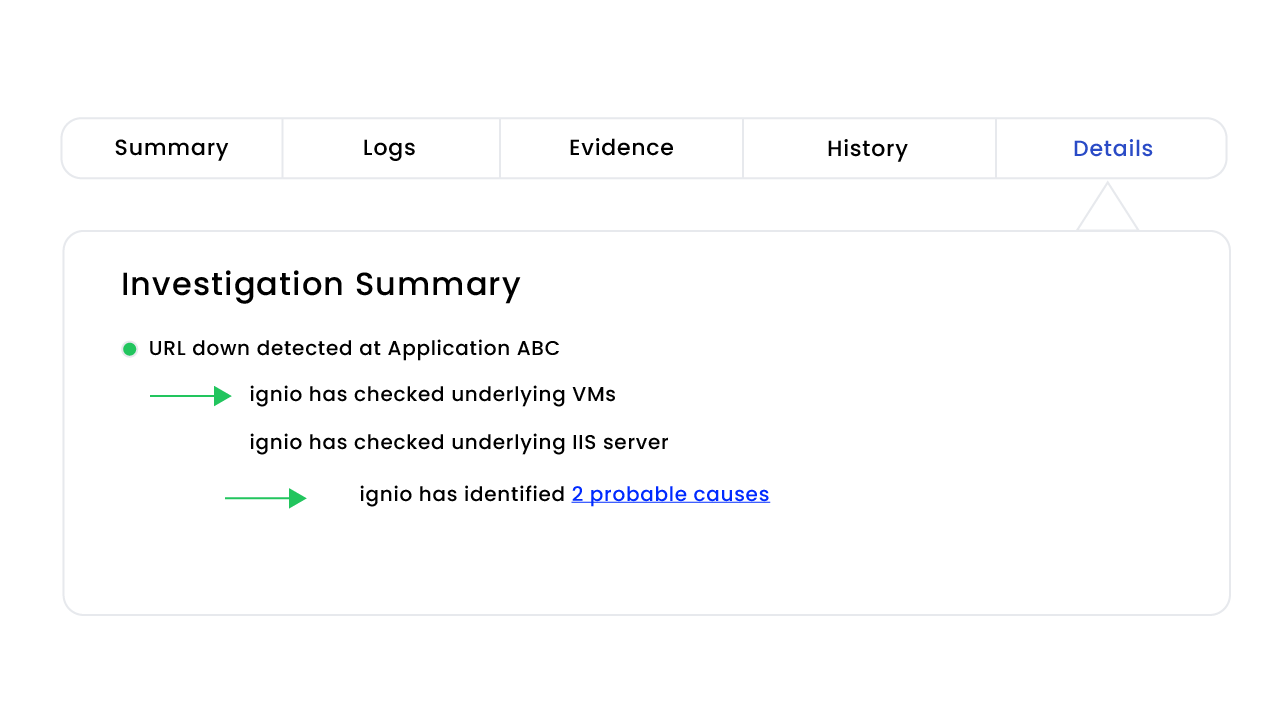
Task: Click divider between Evidence and History tabs
Action: [743, 148]
